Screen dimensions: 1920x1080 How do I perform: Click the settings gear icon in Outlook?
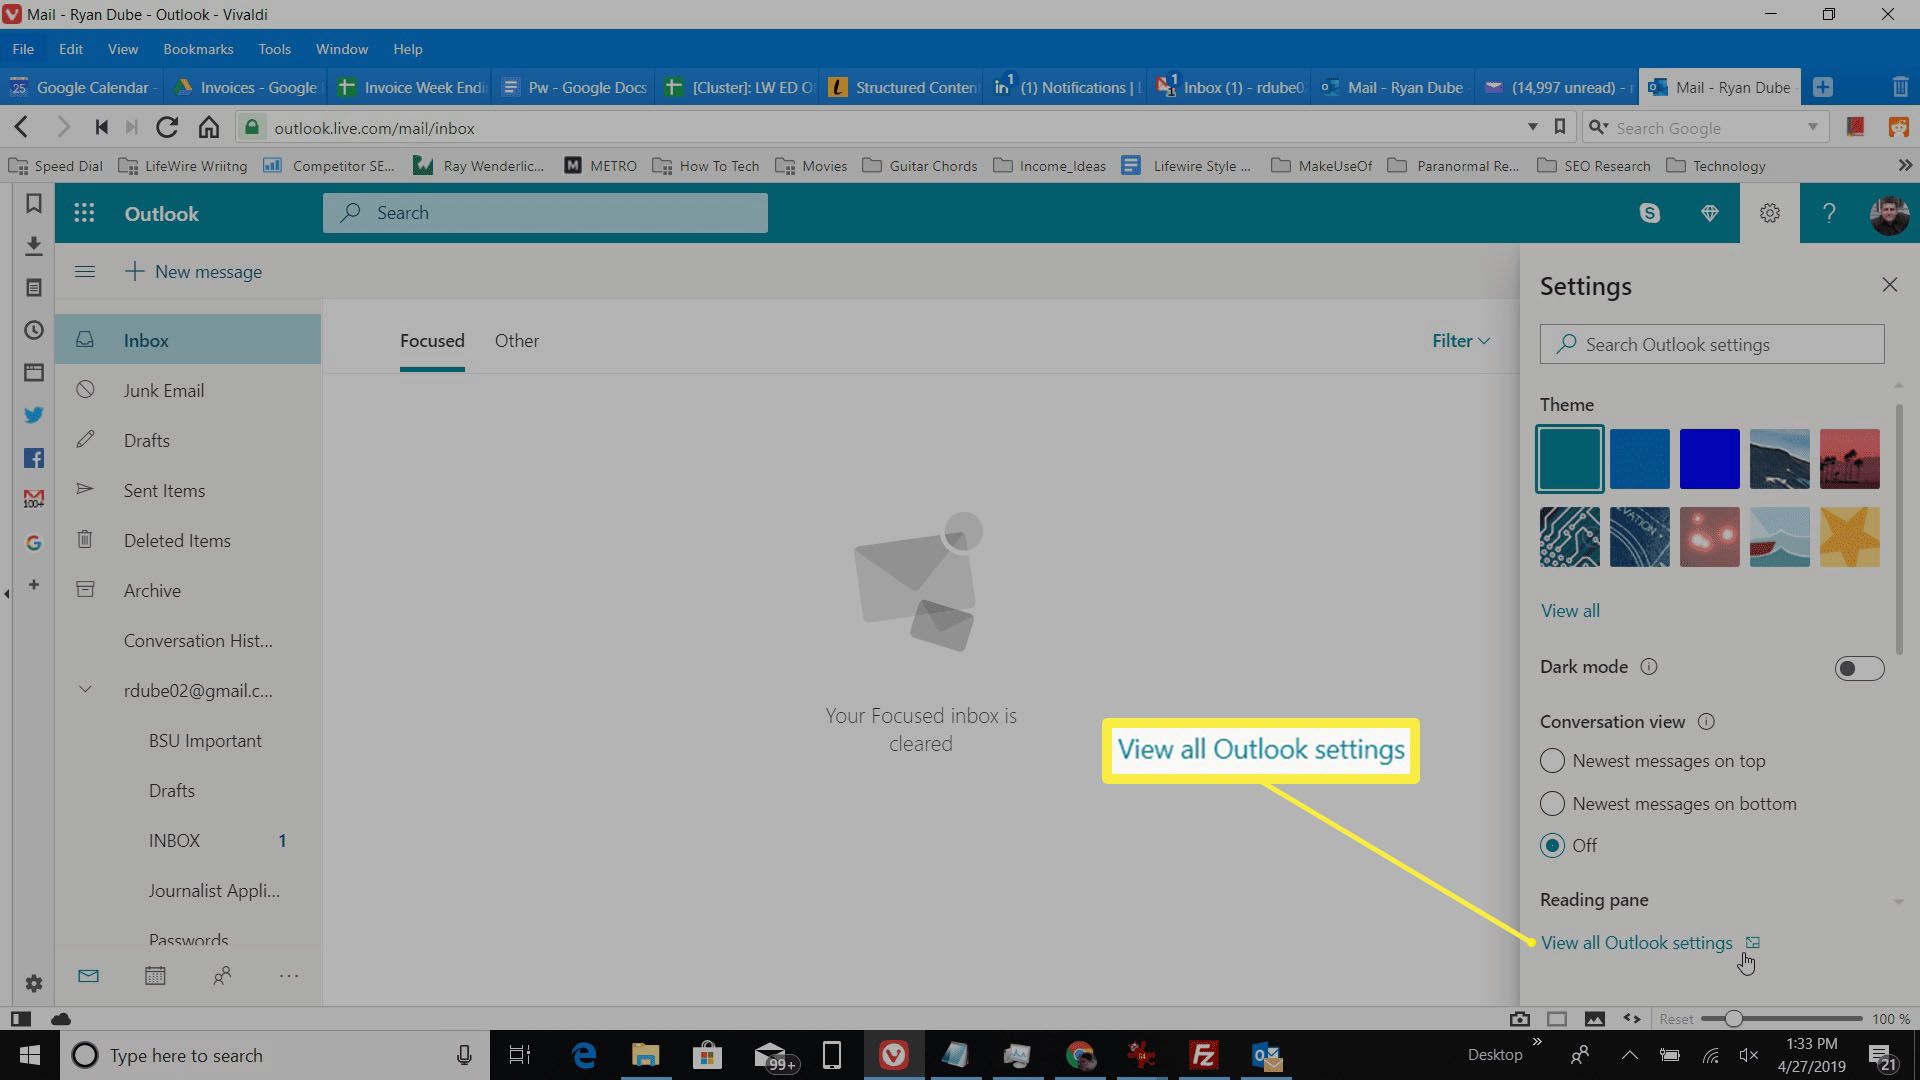point(1770,212)
